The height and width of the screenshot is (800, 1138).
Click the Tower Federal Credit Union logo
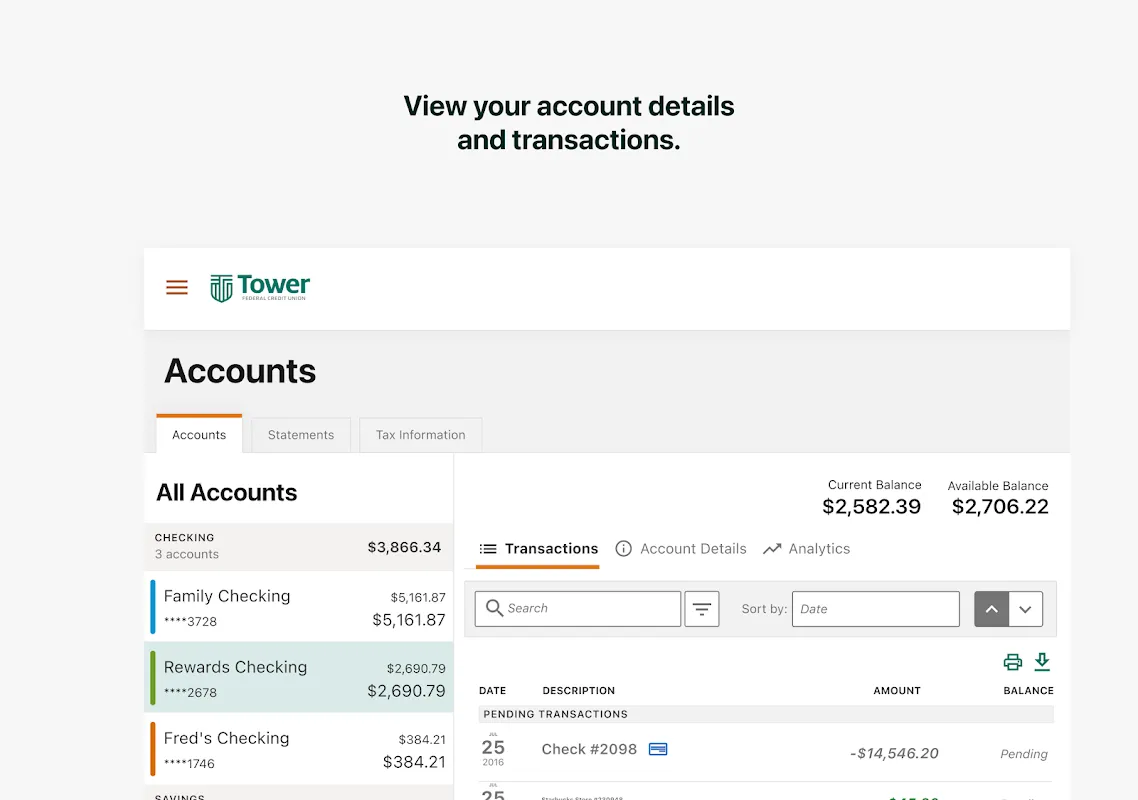260,288
